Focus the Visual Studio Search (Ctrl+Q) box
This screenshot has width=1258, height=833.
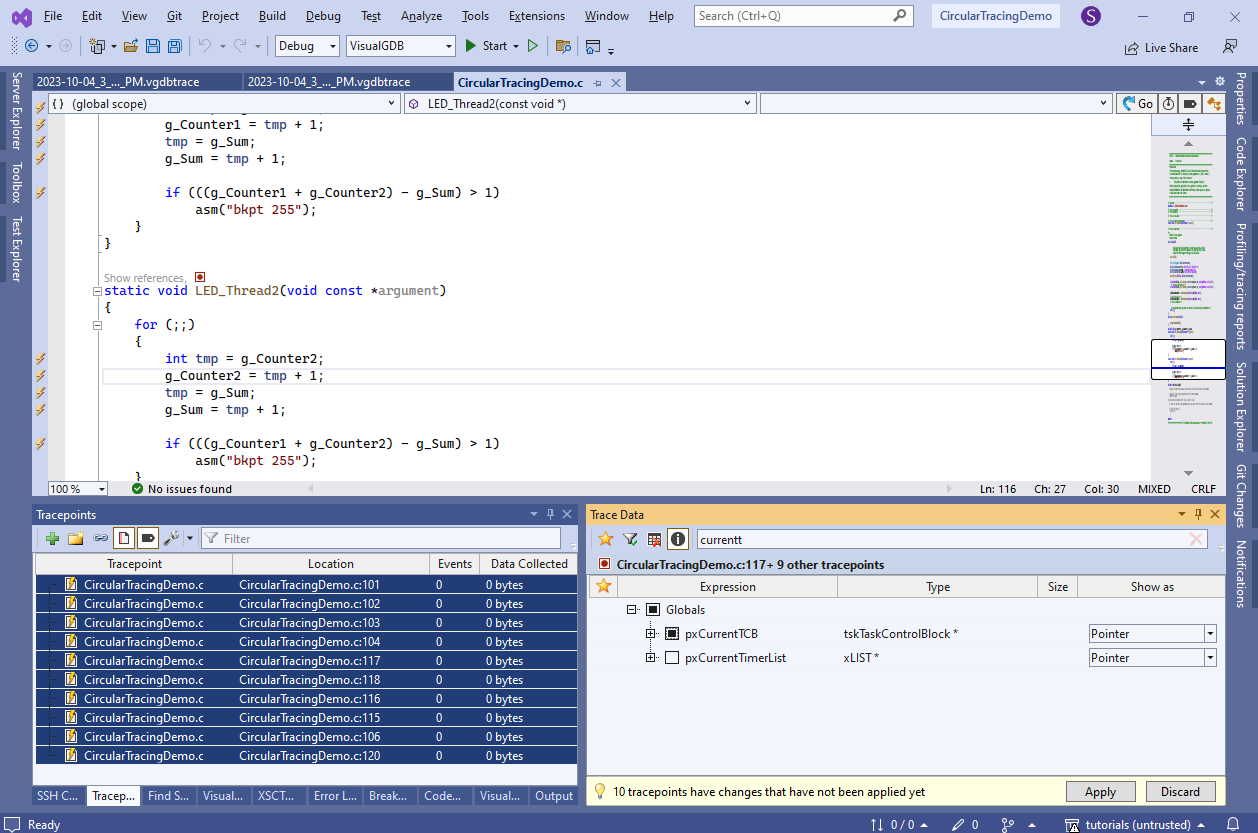[x=803, y=16]
